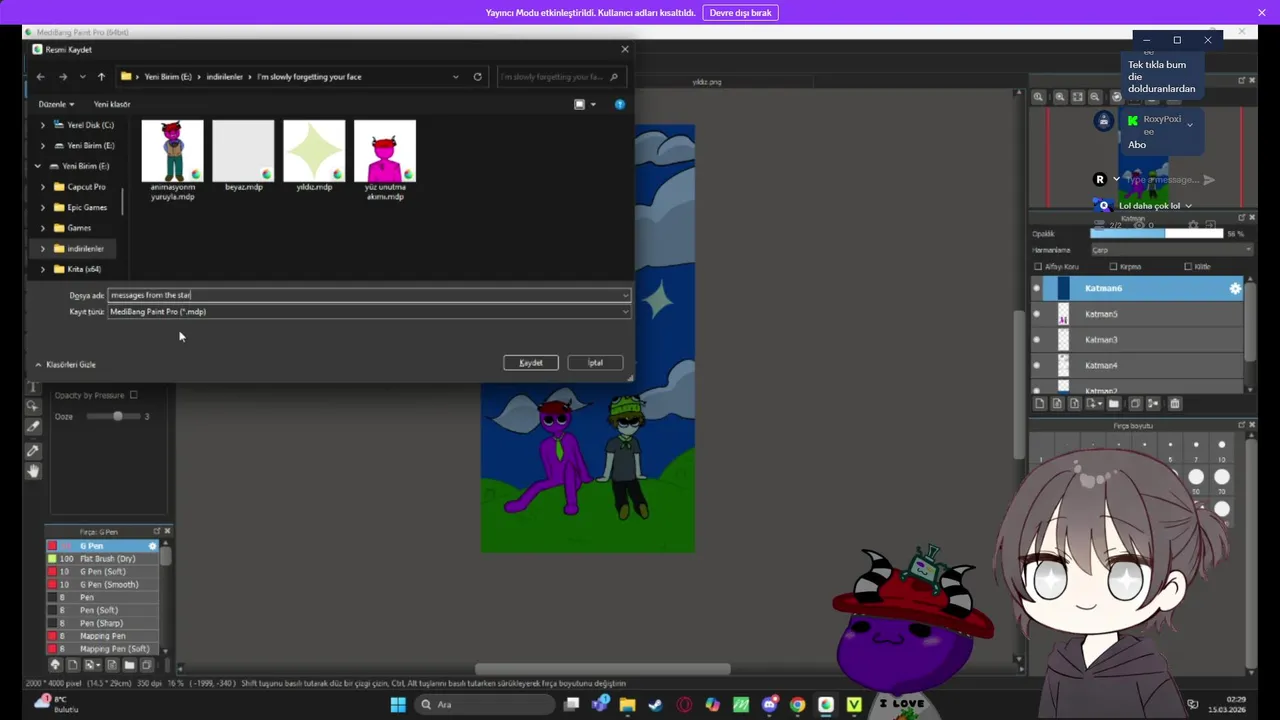Open G Pen brush settings gear
Viewport: 1280px width, 720px height.
point(152,546)
